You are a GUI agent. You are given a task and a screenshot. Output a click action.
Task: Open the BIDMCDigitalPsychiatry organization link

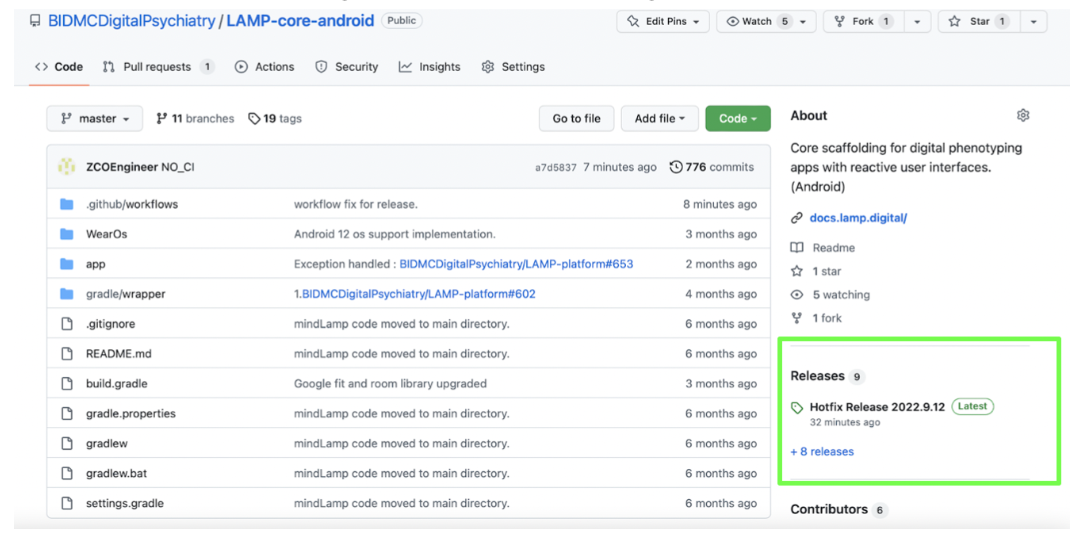(x=131, y=21)
